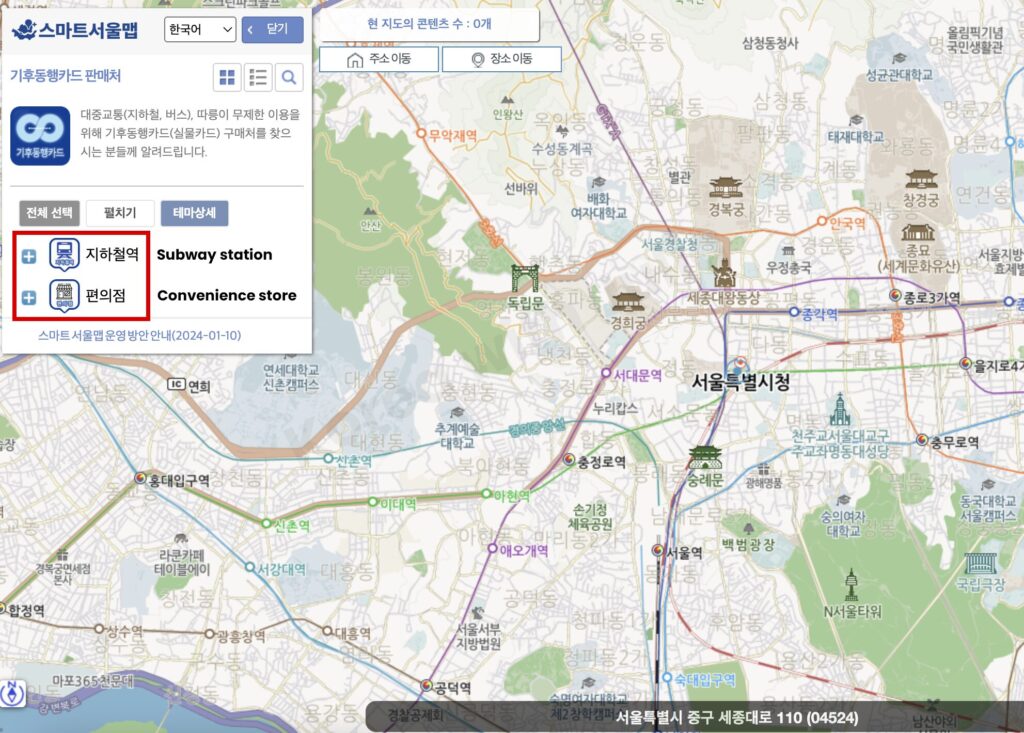Click the 서울역 station marker

point(658,551)
